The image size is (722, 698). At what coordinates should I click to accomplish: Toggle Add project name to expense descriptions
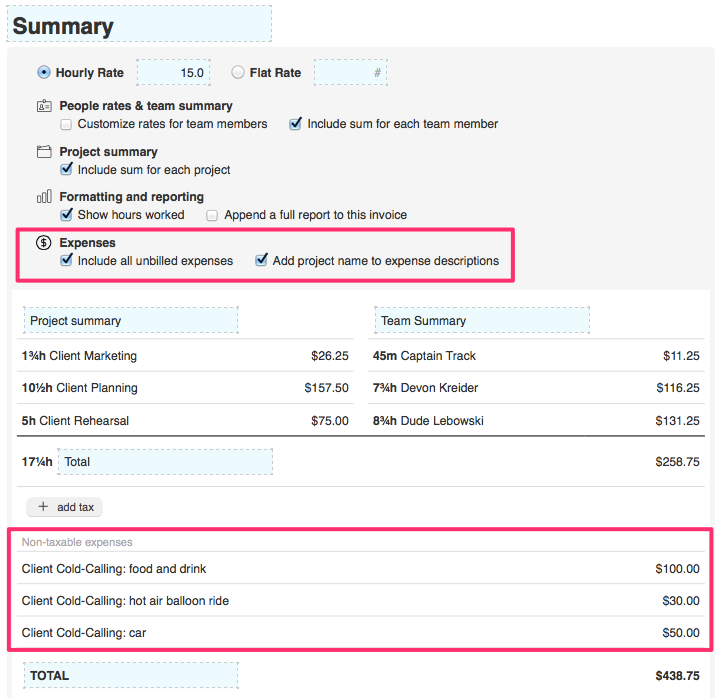tap(261, 261)
